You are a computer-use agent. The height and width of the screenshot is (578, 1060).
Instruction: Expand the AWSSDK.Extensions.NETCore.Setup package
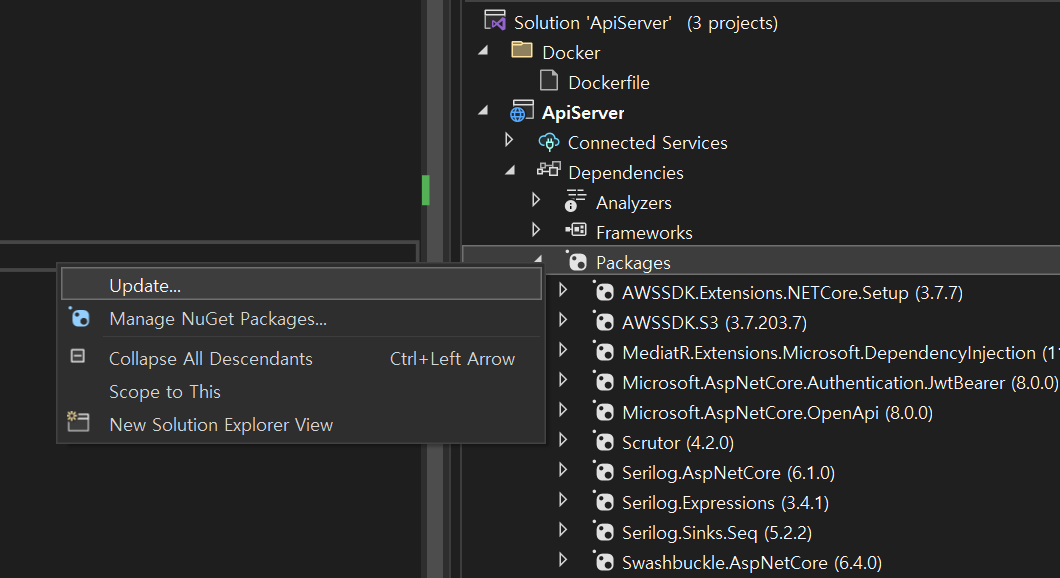point(562,290)
